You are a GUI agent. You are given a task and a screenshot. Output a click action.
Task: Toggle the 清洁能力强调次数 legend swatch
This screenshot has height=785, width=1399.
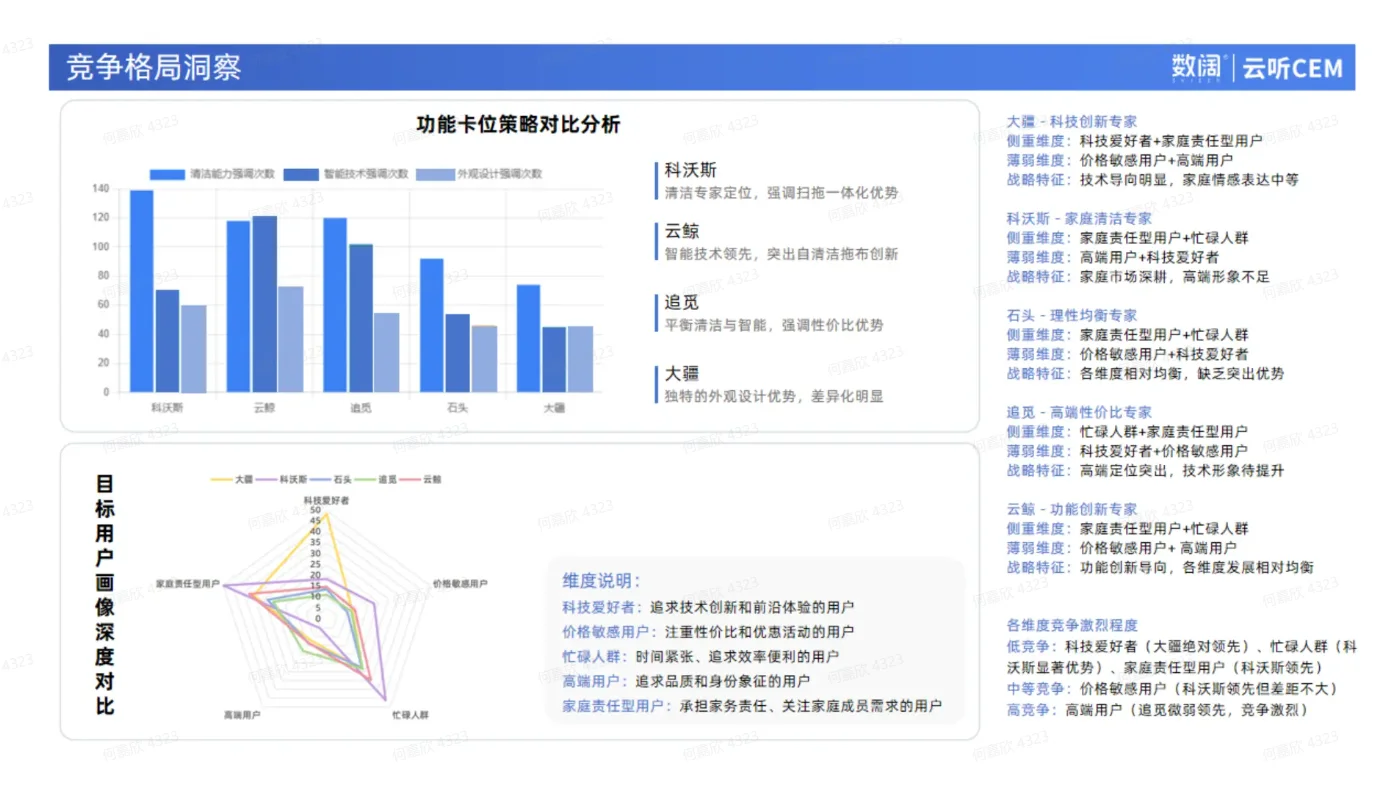(x=167, y=174)
